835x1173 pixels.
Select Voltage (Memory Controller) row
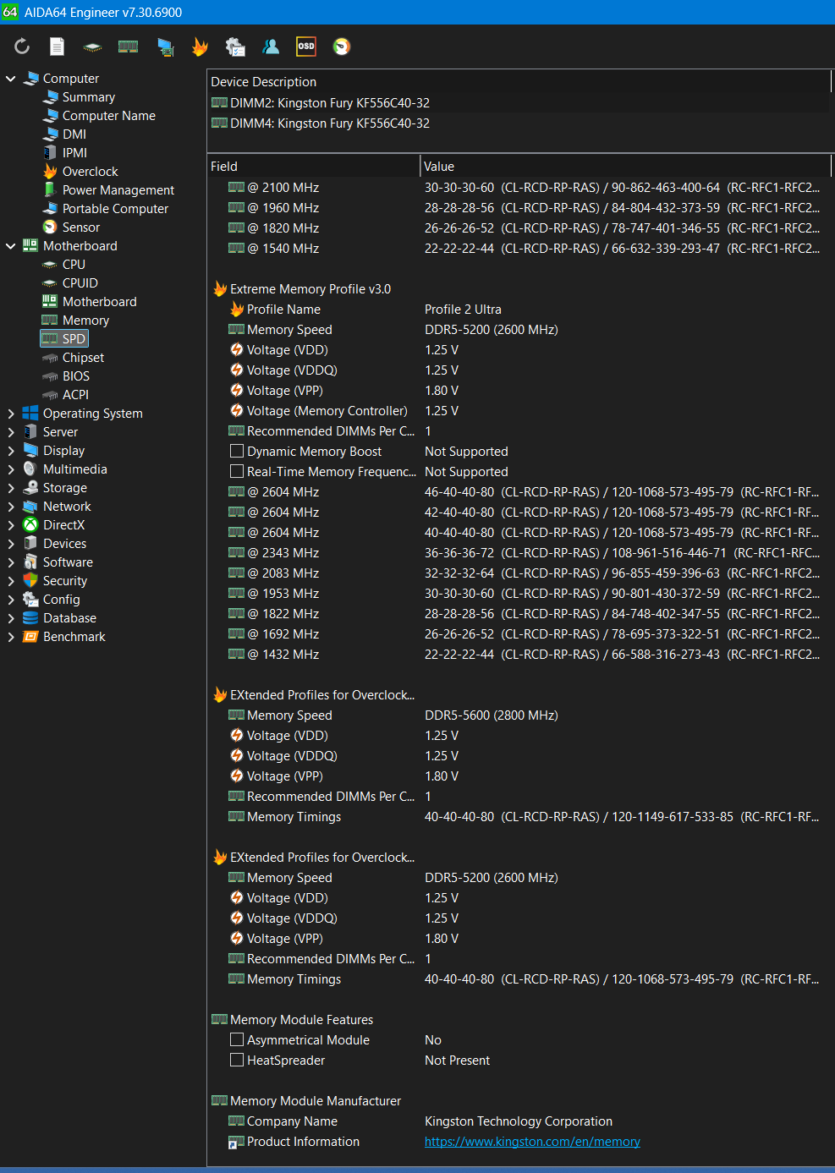pos(520,411)
